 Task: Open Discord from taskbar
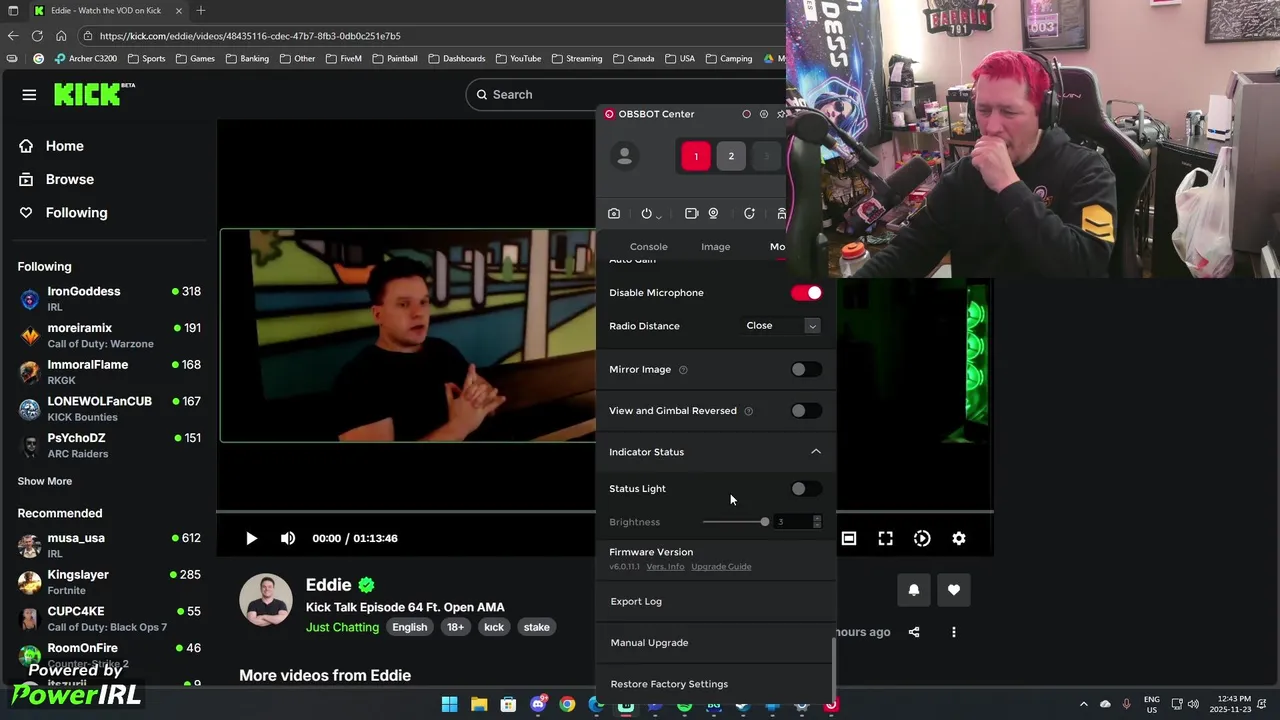[538, 704]
